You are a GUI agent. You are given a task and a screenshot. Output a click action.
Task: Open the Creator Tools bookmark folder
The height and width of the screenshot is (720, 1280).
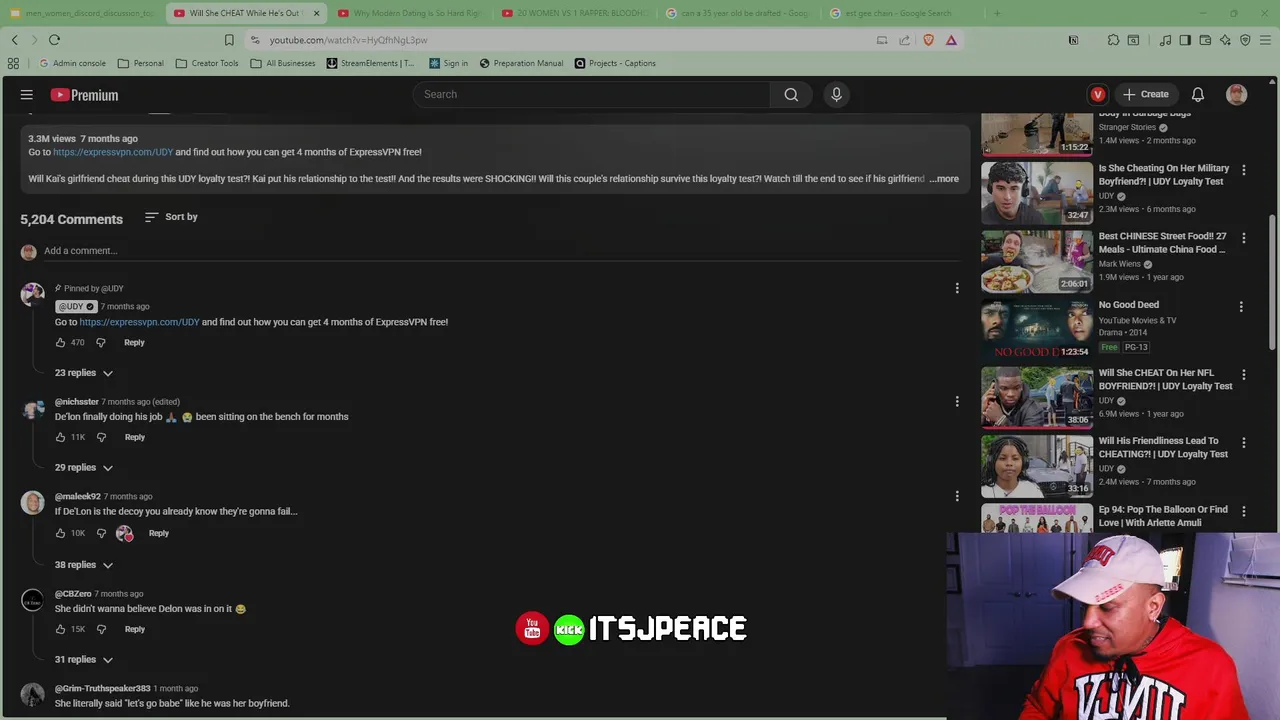tap(207, 63)
